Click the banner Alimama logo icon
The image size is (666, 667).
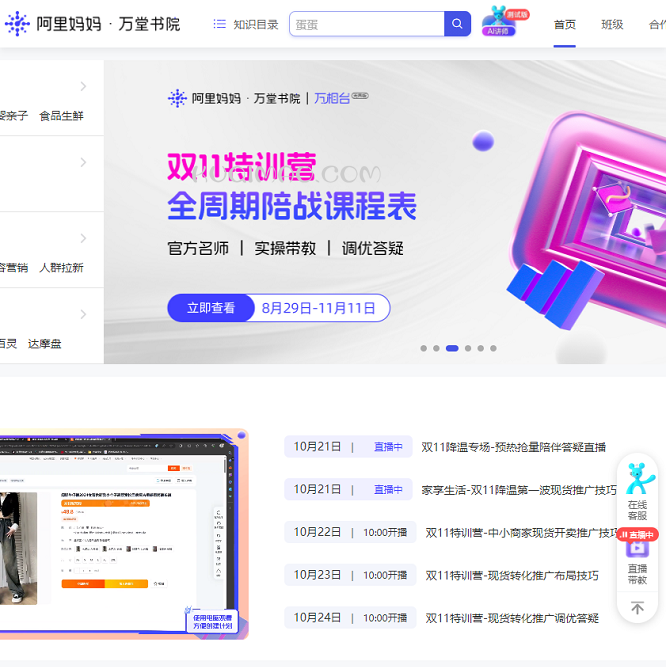[x=177, y=98]
